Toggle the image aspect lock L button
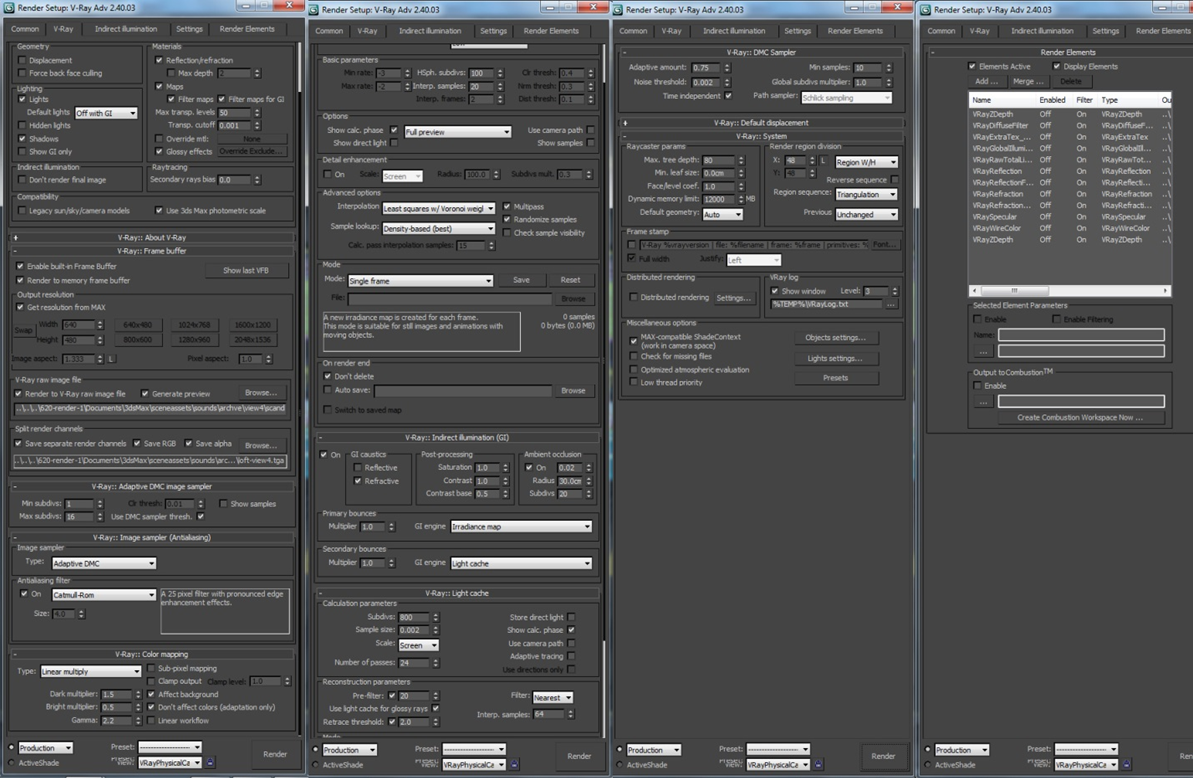1193x778 pixels. tap(111, 359)
